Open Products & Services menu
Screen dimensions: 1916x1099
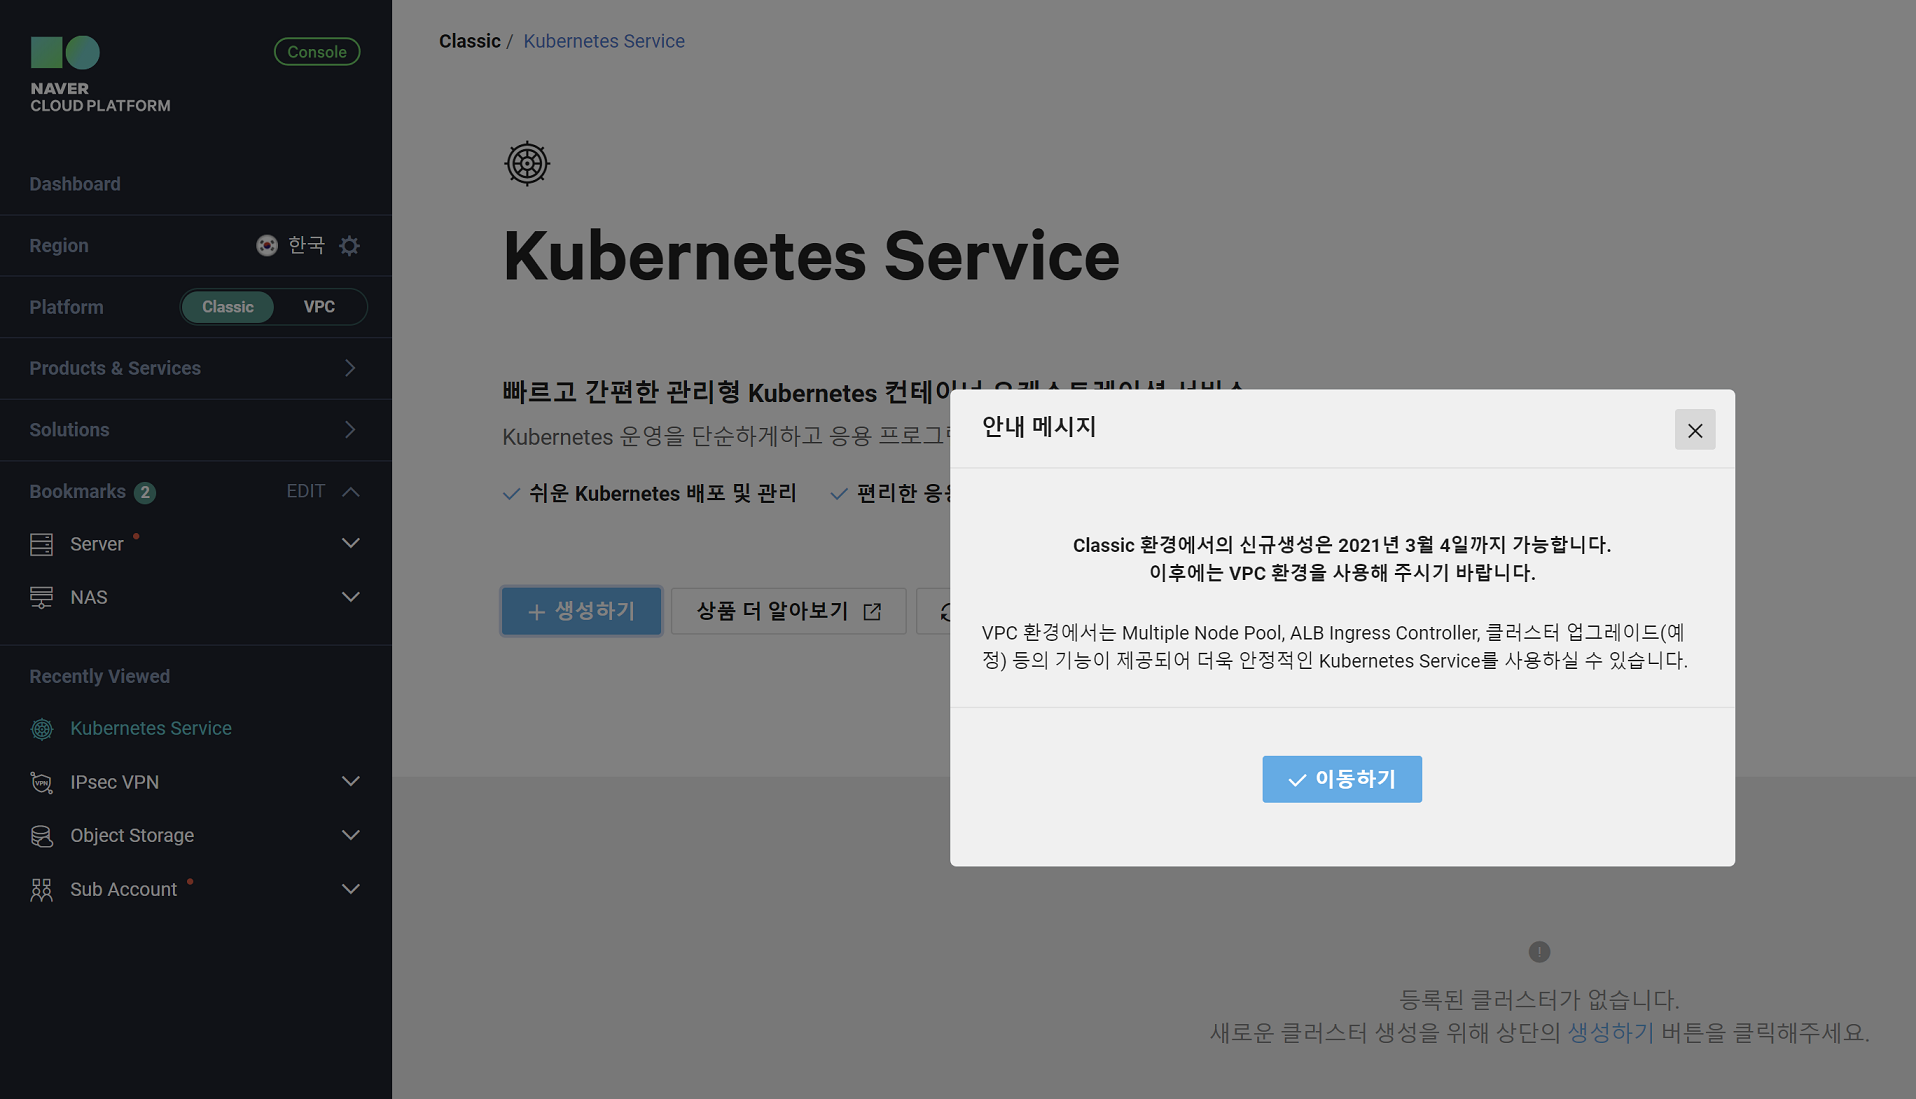(x=195, y=368)
